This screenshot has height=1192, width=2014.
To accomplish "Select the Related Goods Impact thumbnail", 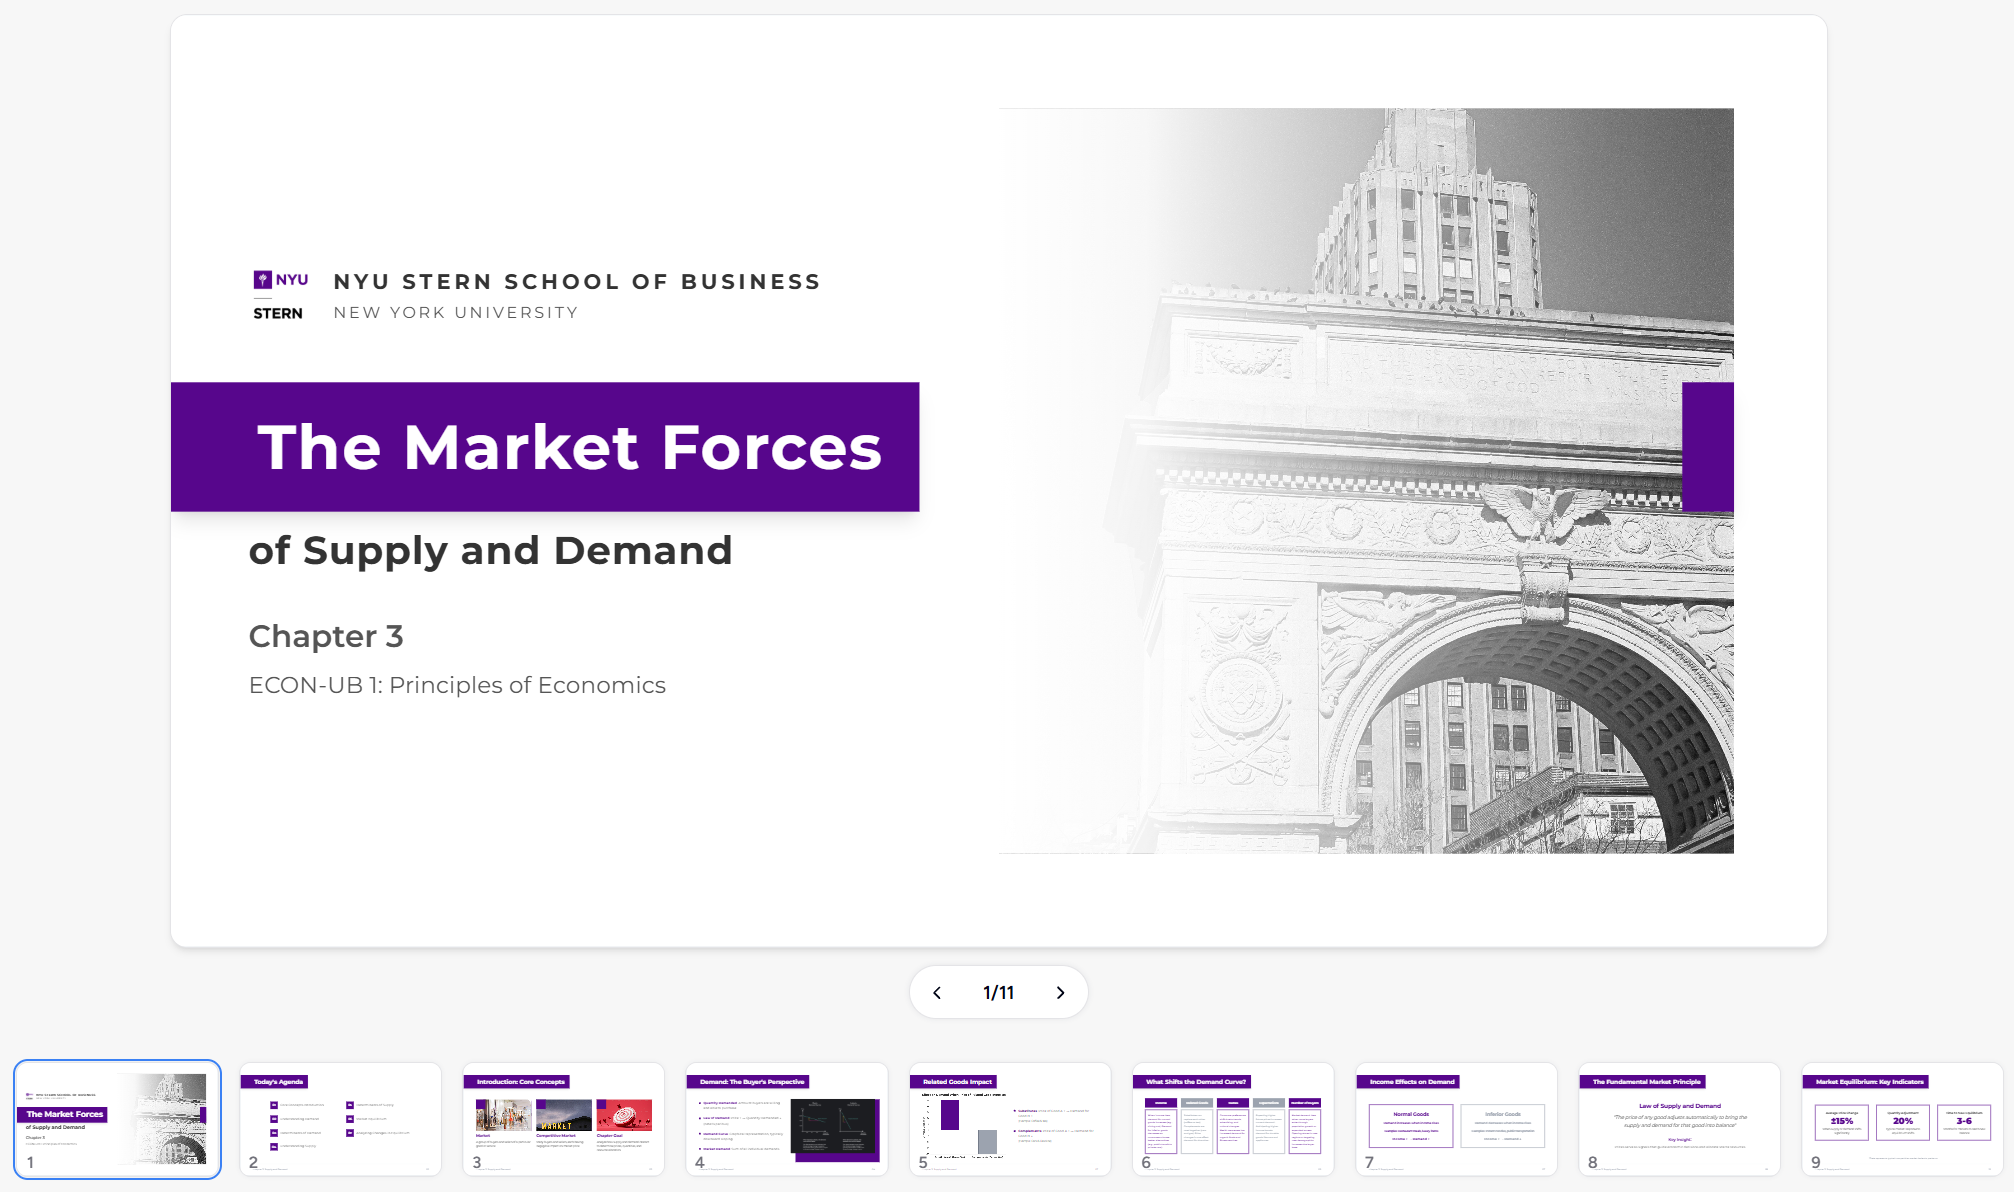I will (1009, 1119).
